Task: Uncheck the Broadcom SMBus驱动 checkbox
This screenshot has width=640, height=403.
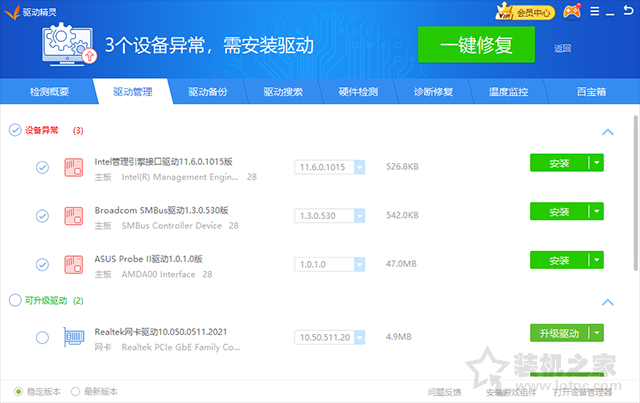Action: tap(42, 216)
